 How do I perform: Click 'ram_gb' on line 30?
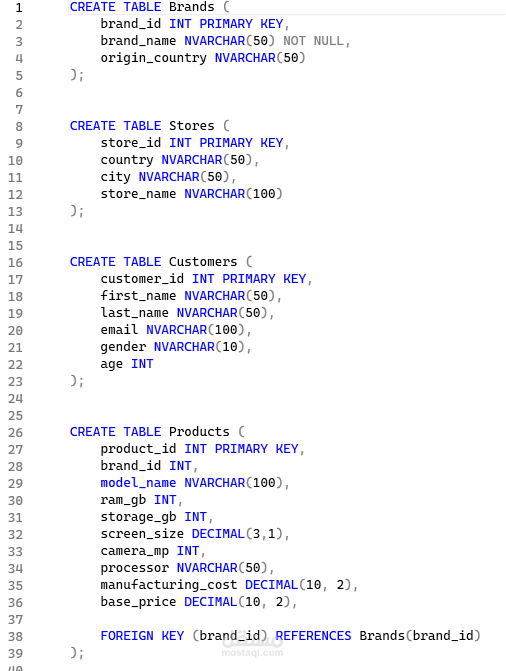point(123,500)
